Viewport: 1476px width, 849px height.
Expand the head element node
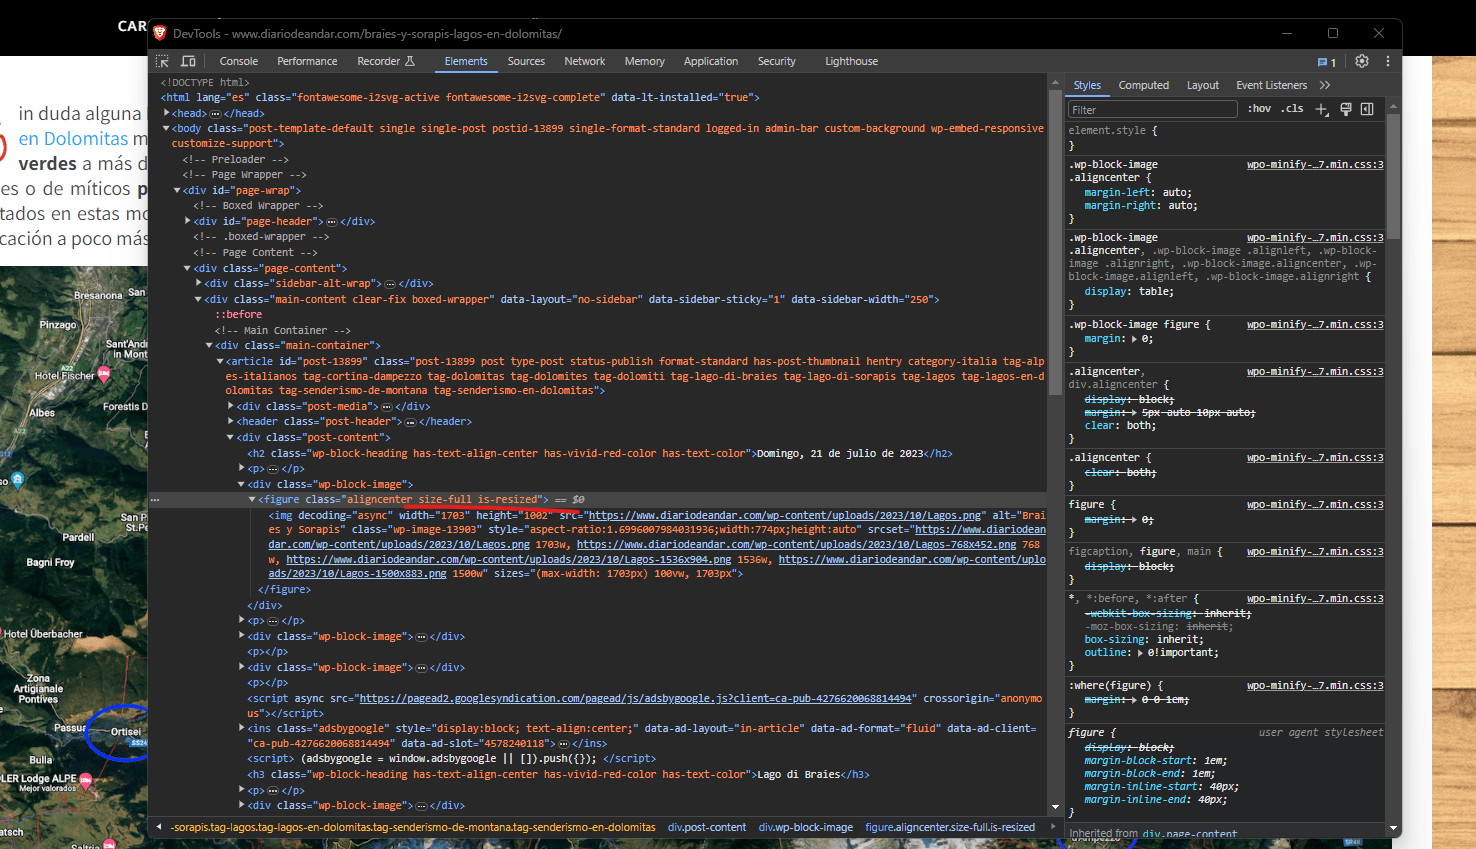[x=167, y=113]
